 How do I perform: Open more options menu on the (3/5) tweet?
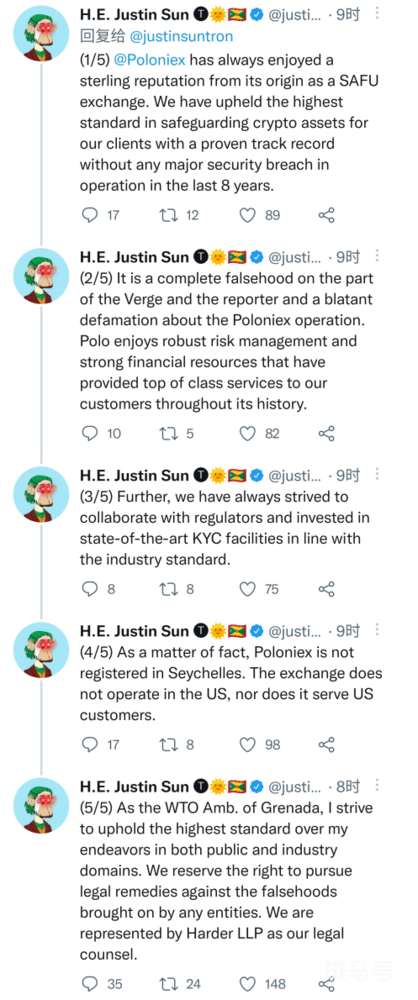pyautogui.click(x=377, y=474)
